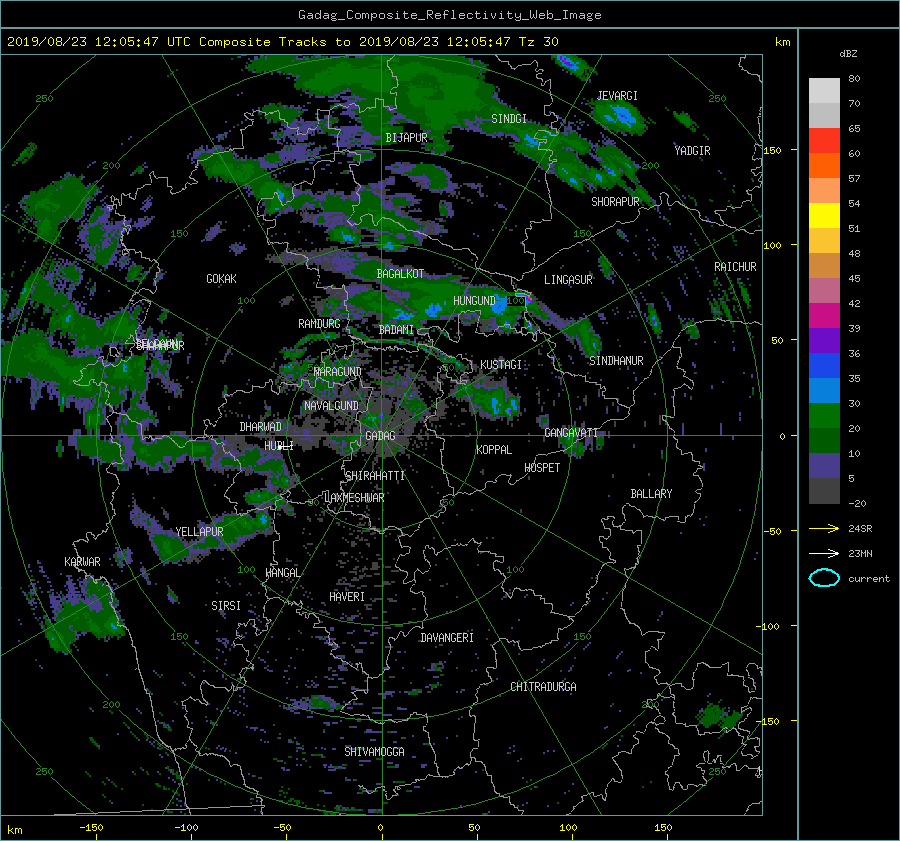Click the yellow 51 dBZ color swatch
This screenshot has width=900, height=841.
[824, 216]
